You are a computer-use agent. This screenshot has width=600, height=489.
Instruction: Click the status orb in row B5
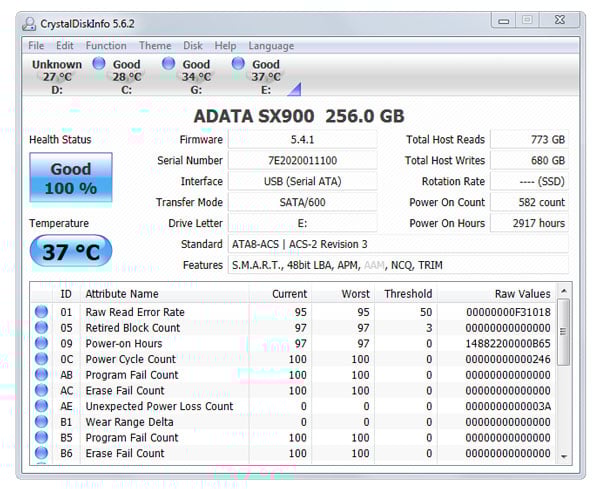point(41,437)
